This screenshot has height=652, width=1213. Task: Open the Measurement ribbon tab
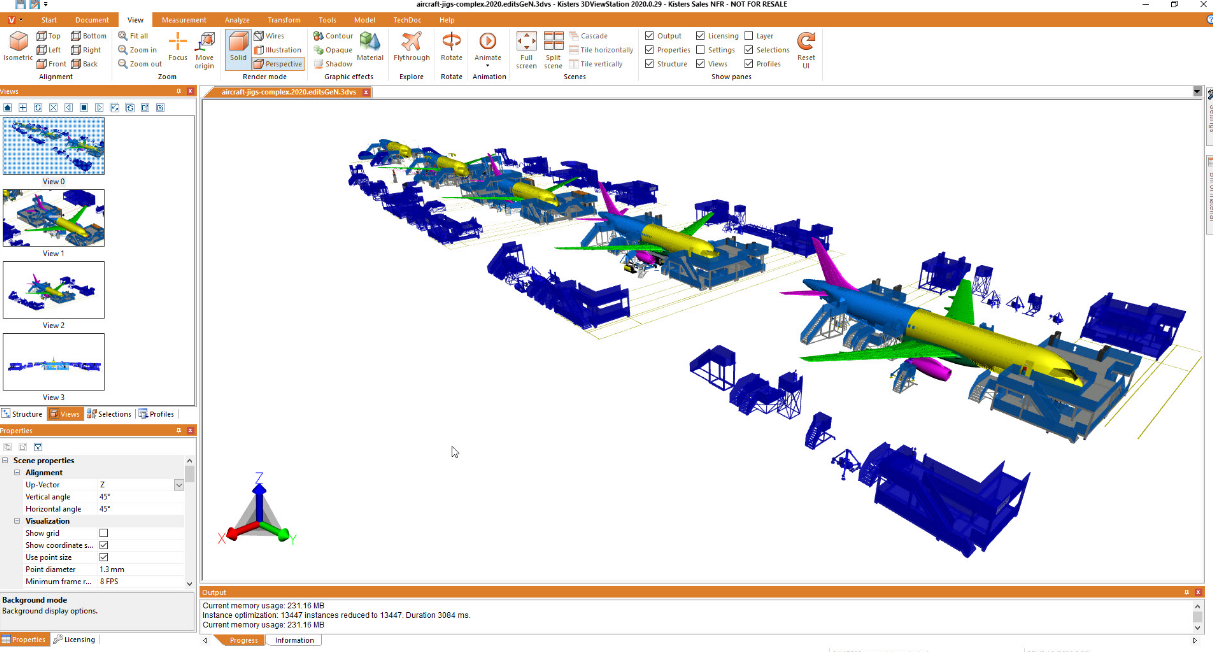click(x=184, y=20)
